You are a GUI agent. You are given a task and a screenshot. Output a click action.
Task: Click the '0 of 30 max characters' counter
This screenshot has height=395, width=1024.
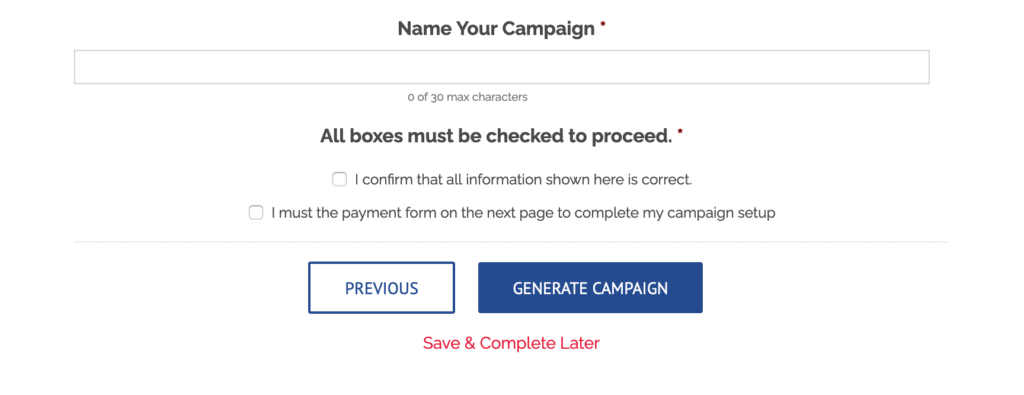[468, 97]
